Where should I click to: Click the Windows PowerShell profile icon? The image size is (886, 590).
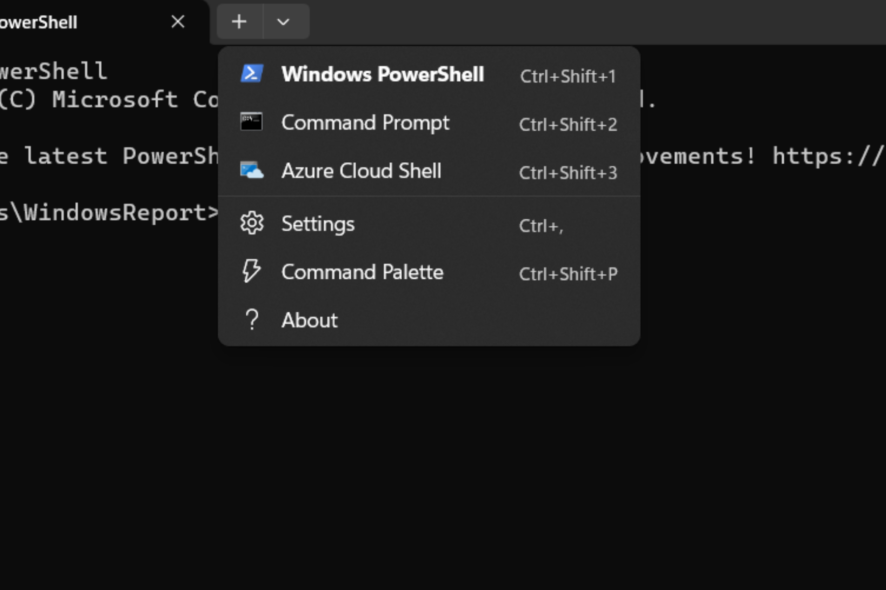coord(251,73)
